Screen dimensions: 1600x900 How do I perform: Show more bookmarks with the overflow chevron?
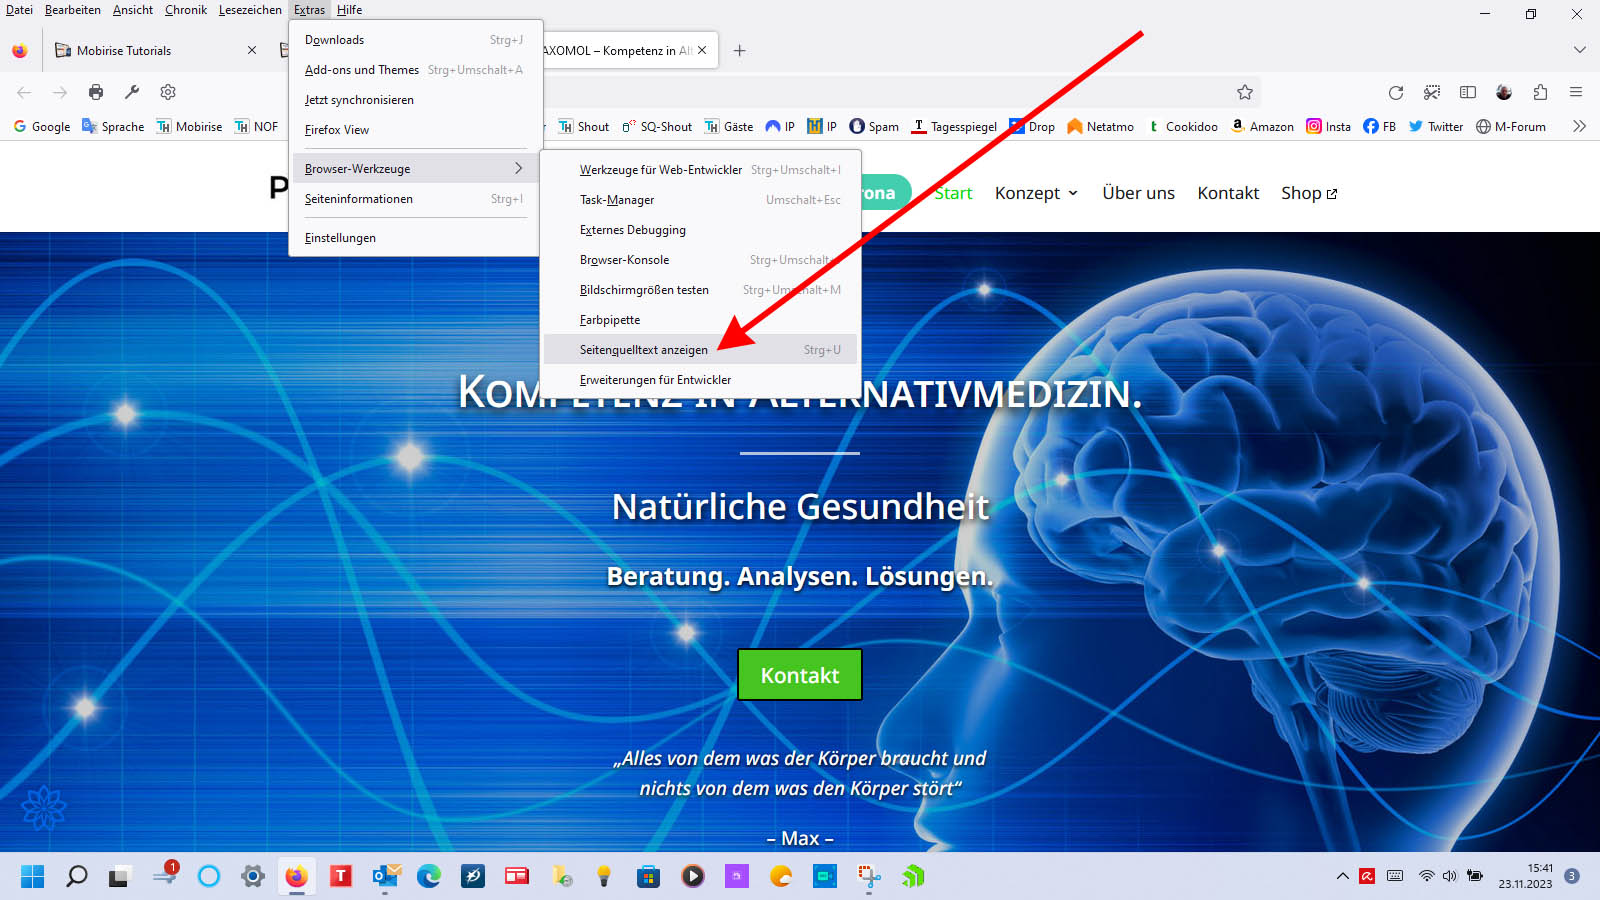pyautogui.click(x=1579, y=126)
